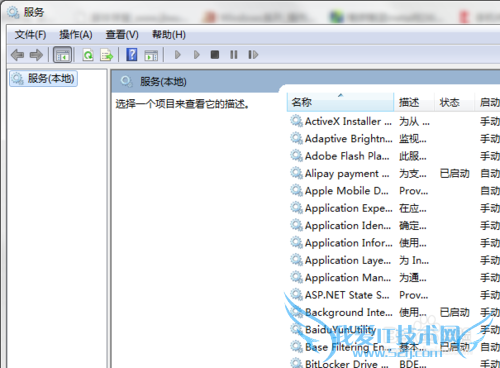The width and height of the screenshot is (500, 368).
Task: Click the Pause service icon
Action: pos(234,54)
